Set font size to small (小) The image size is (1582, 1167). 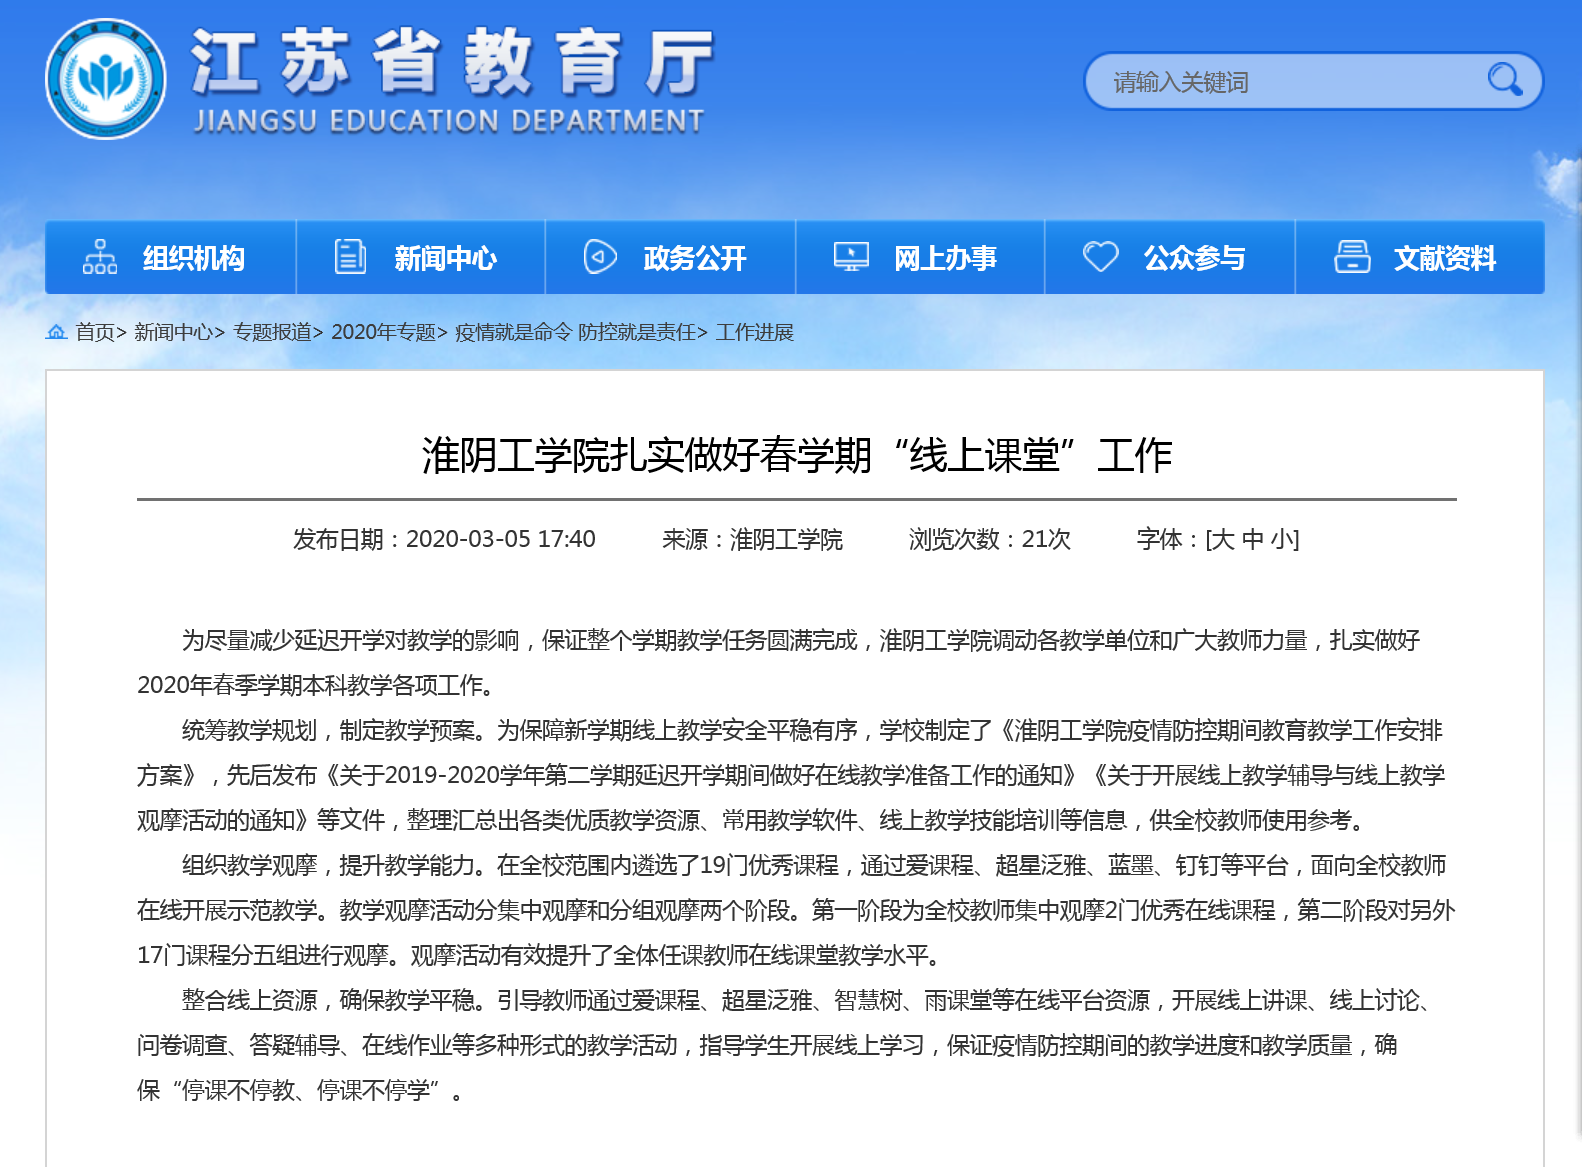coord(1281,540)
